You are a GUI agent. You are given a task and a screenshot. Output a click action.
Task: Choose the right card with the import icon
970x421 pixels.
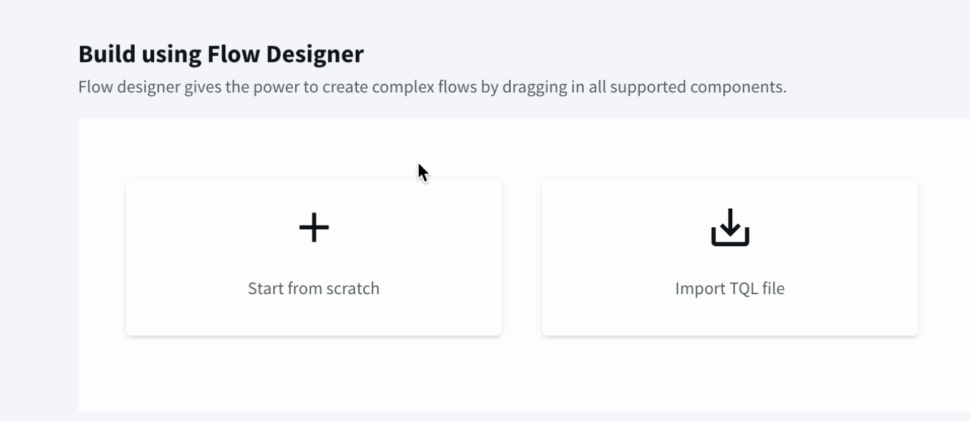pyautogui.click(x=729, y=258)
